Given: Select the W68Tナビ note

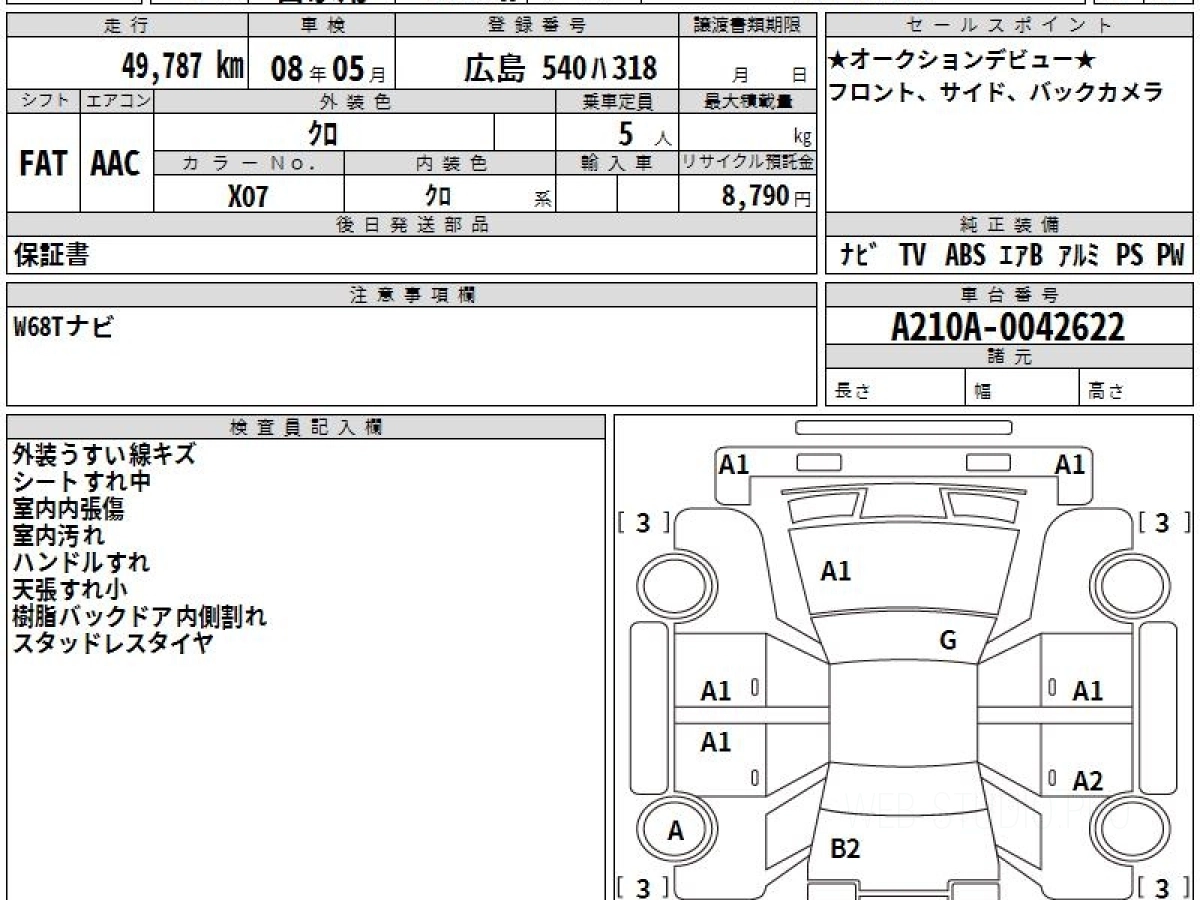Looking at the screenshot, I should 63,326.
